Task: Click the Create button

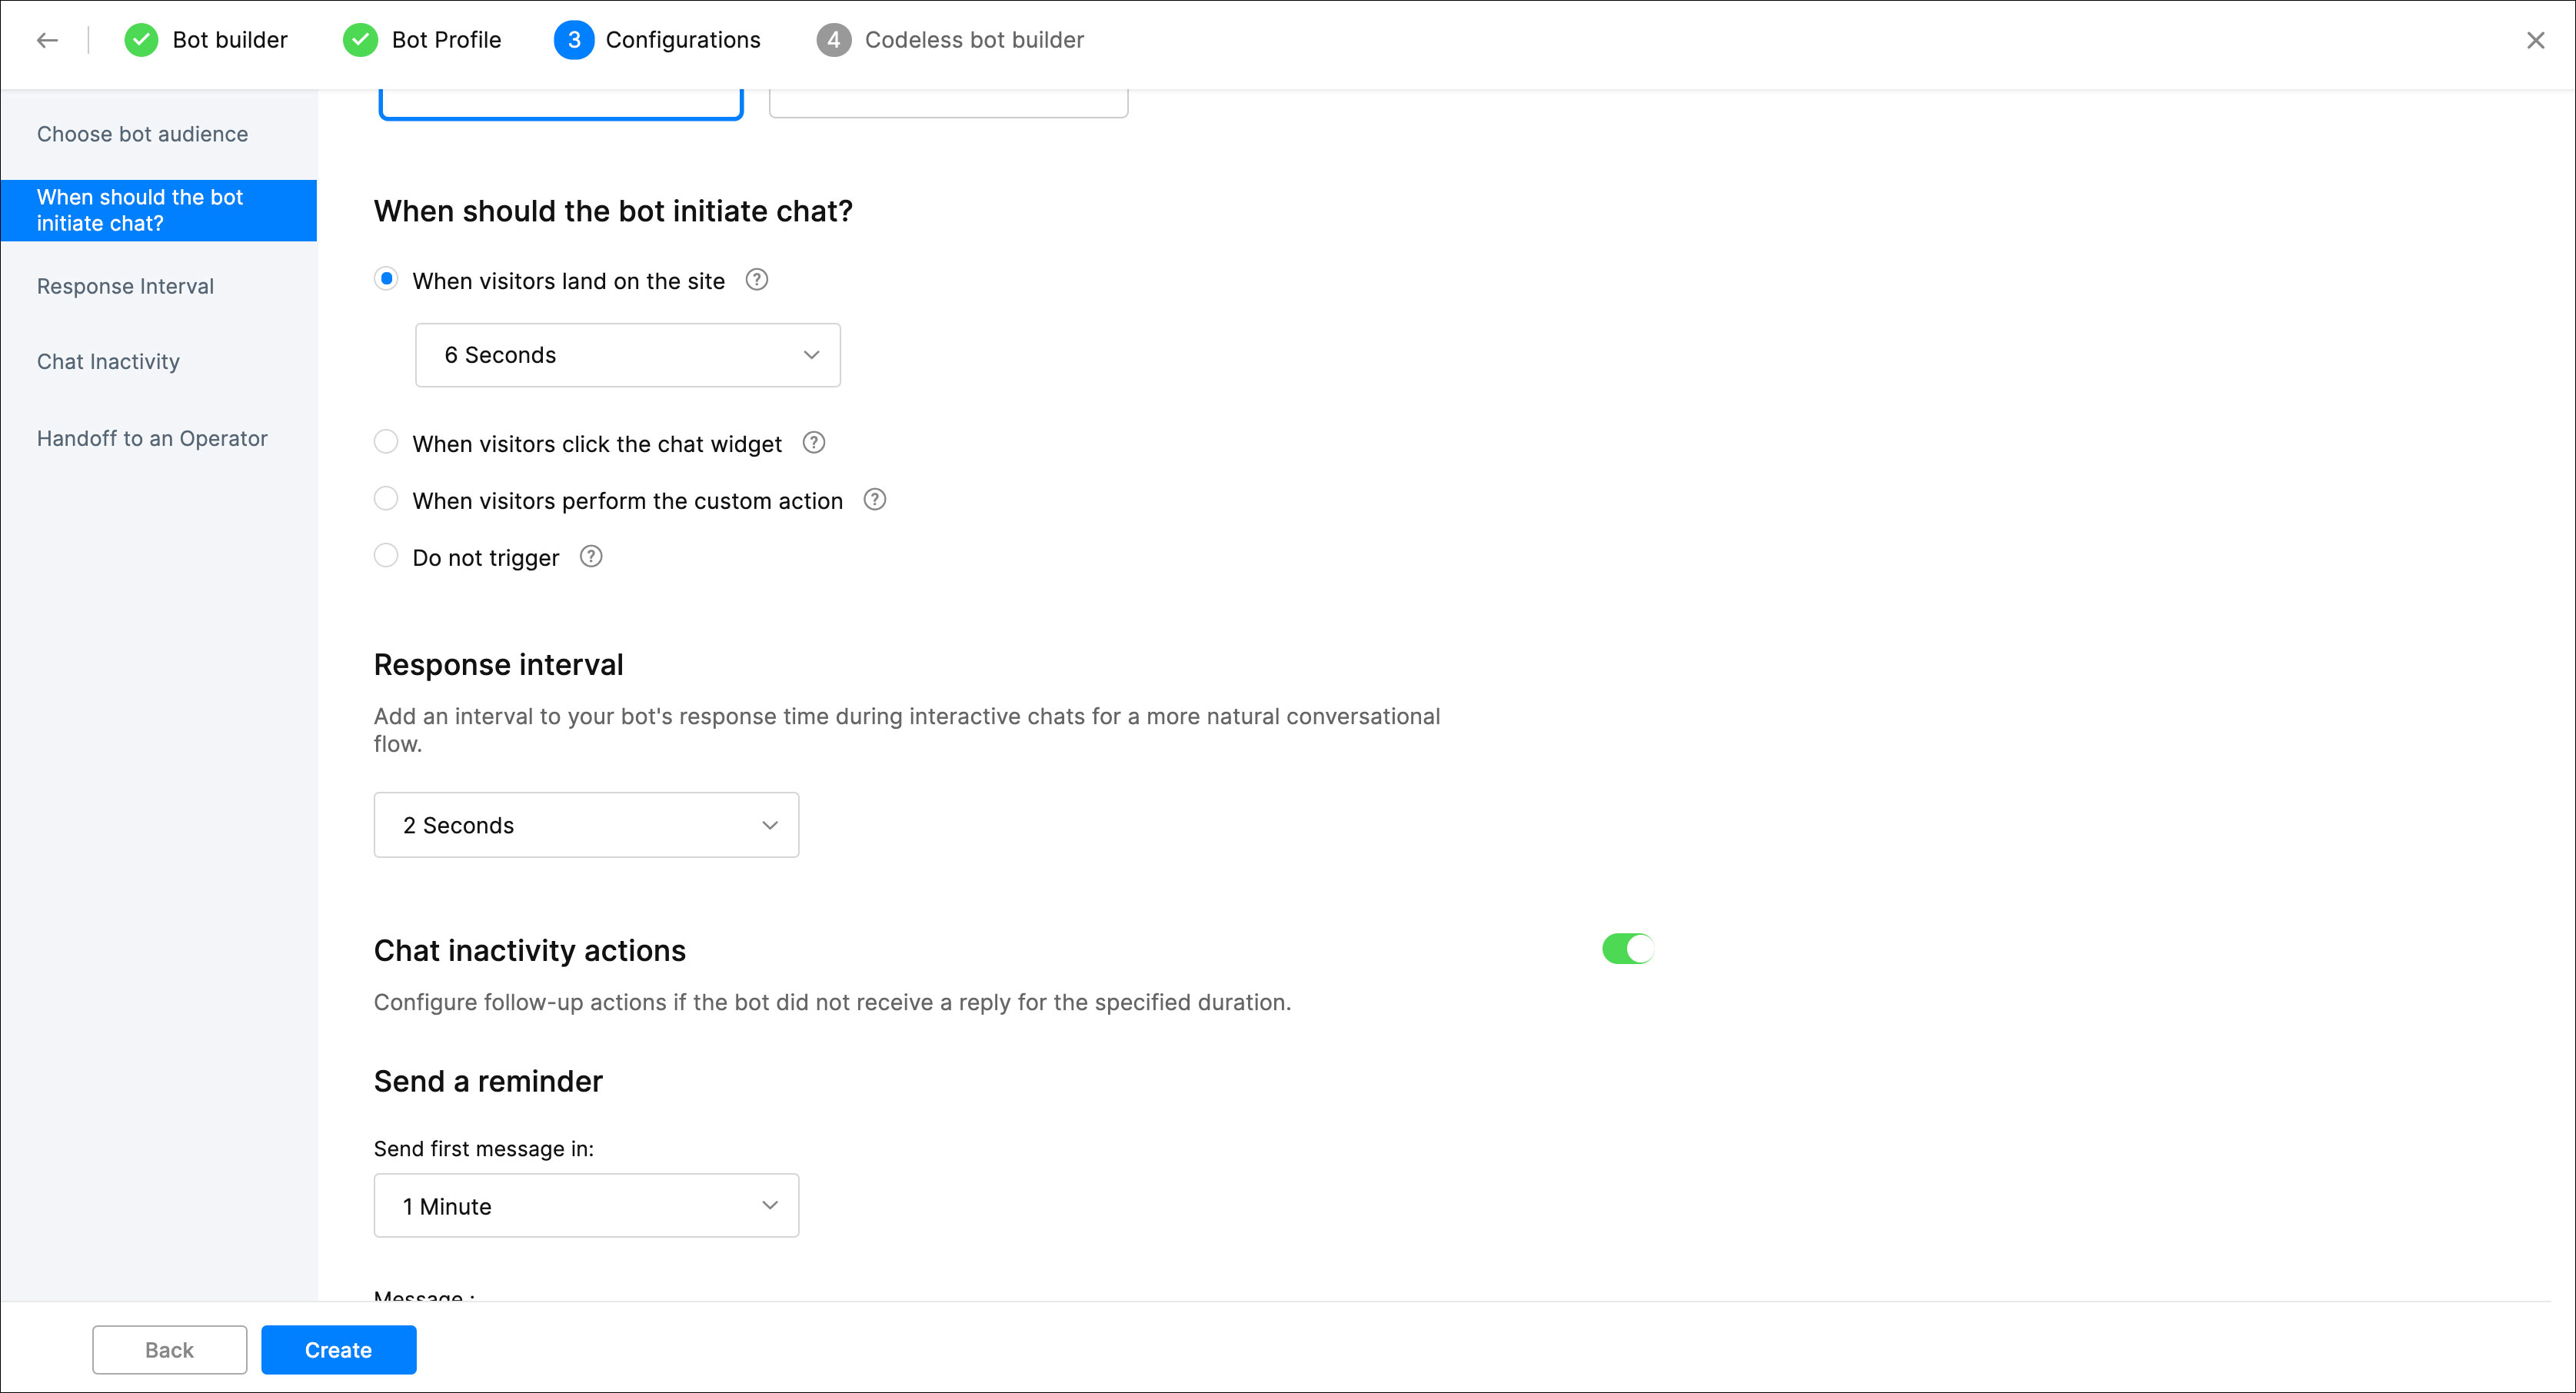Action: (339, 1350)
